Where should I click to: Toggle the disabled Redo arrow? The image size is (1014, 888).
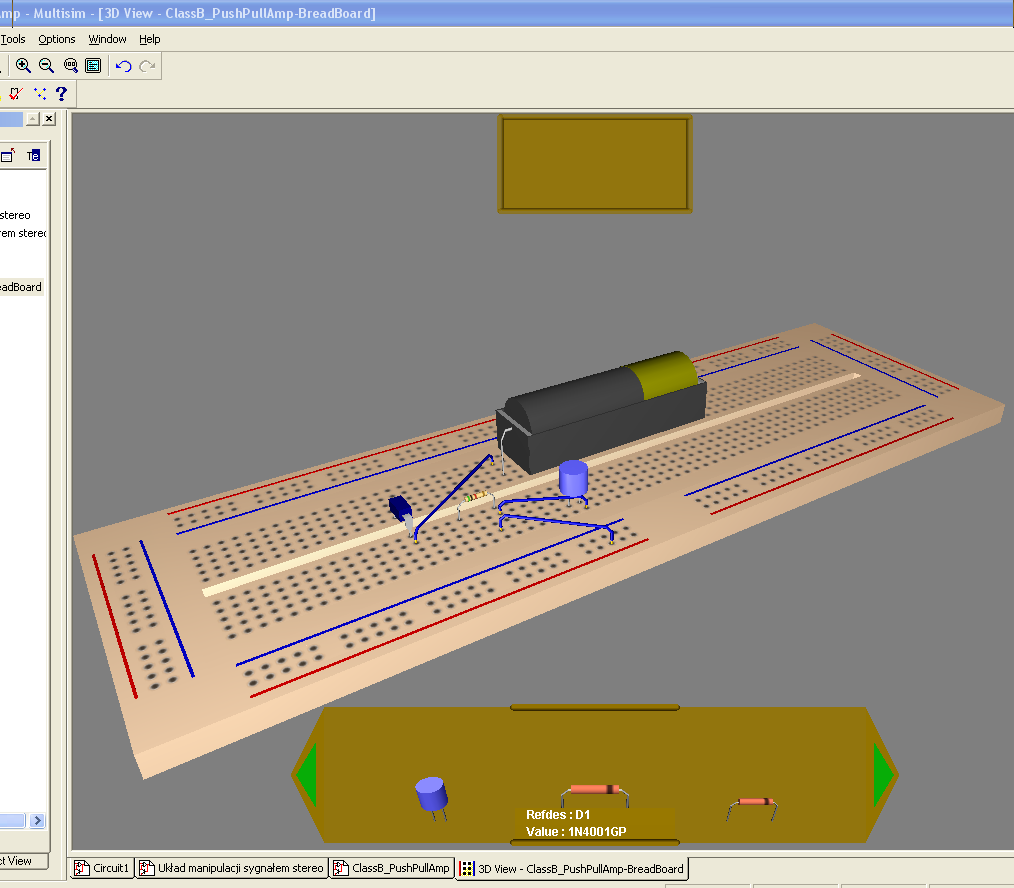point(147,65)
